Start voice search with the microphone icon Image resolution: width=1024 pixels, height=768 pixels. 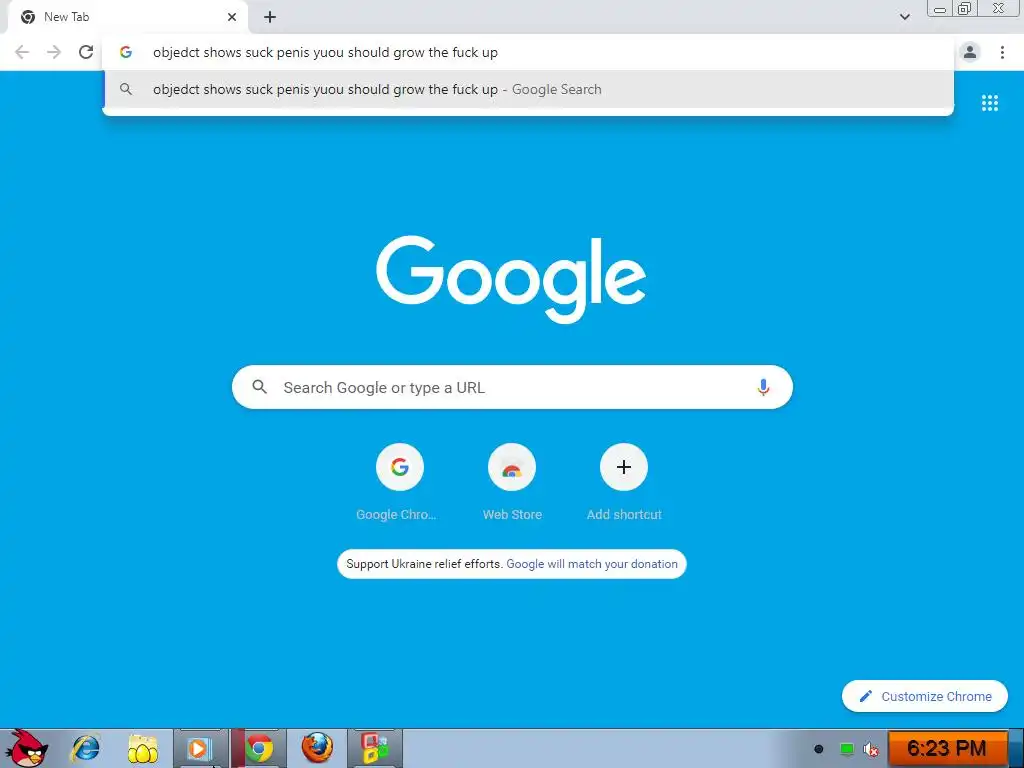coord(763,387)
